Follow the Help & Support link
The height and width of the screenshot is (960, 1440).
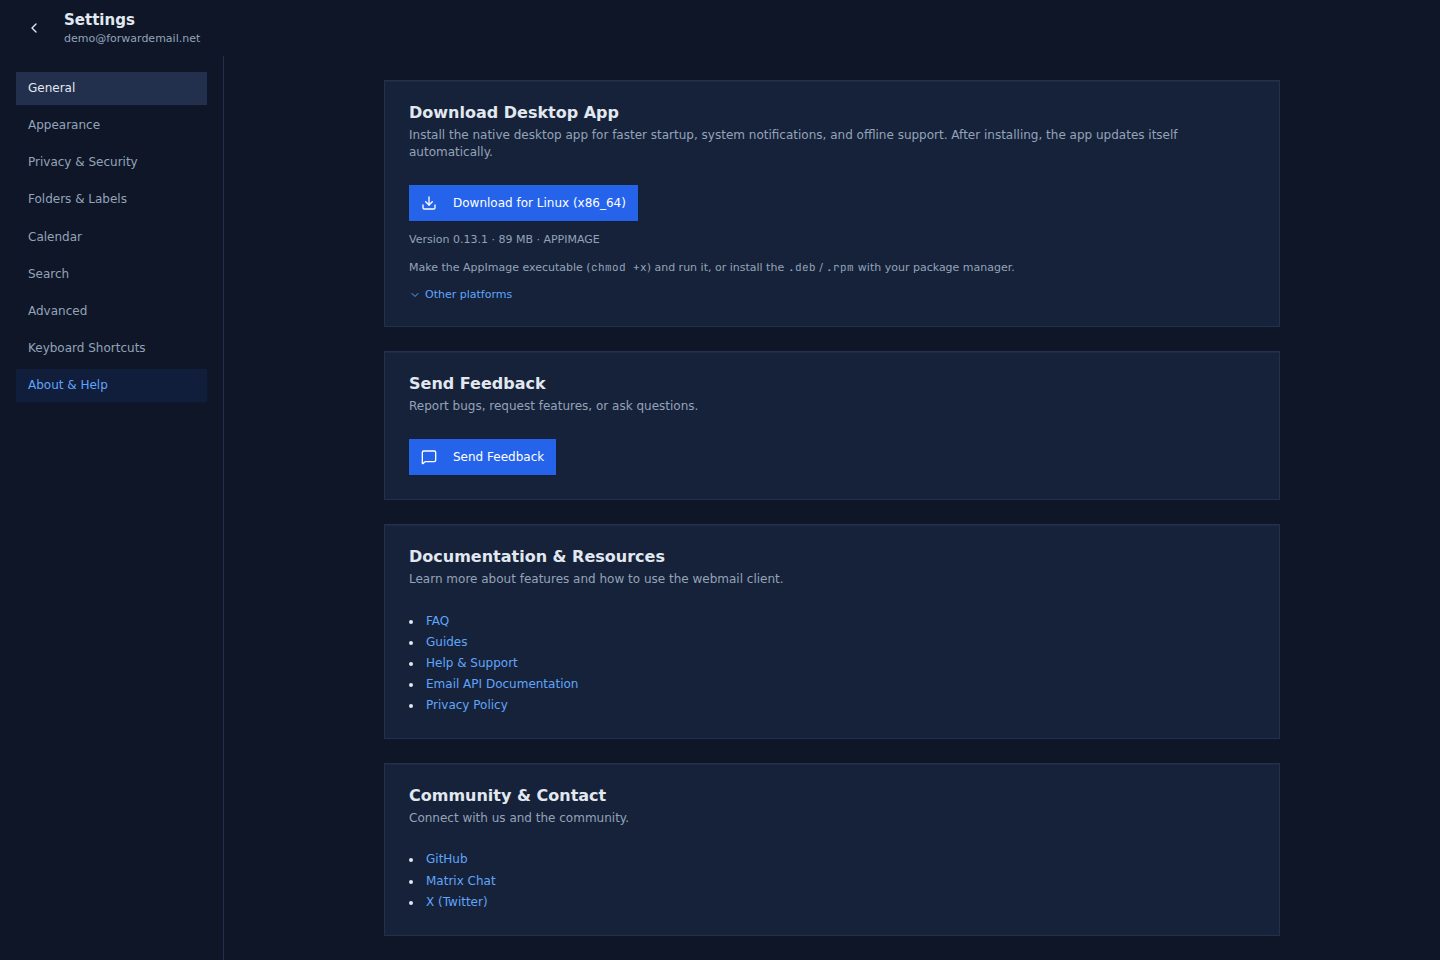(x=471, y=663)
